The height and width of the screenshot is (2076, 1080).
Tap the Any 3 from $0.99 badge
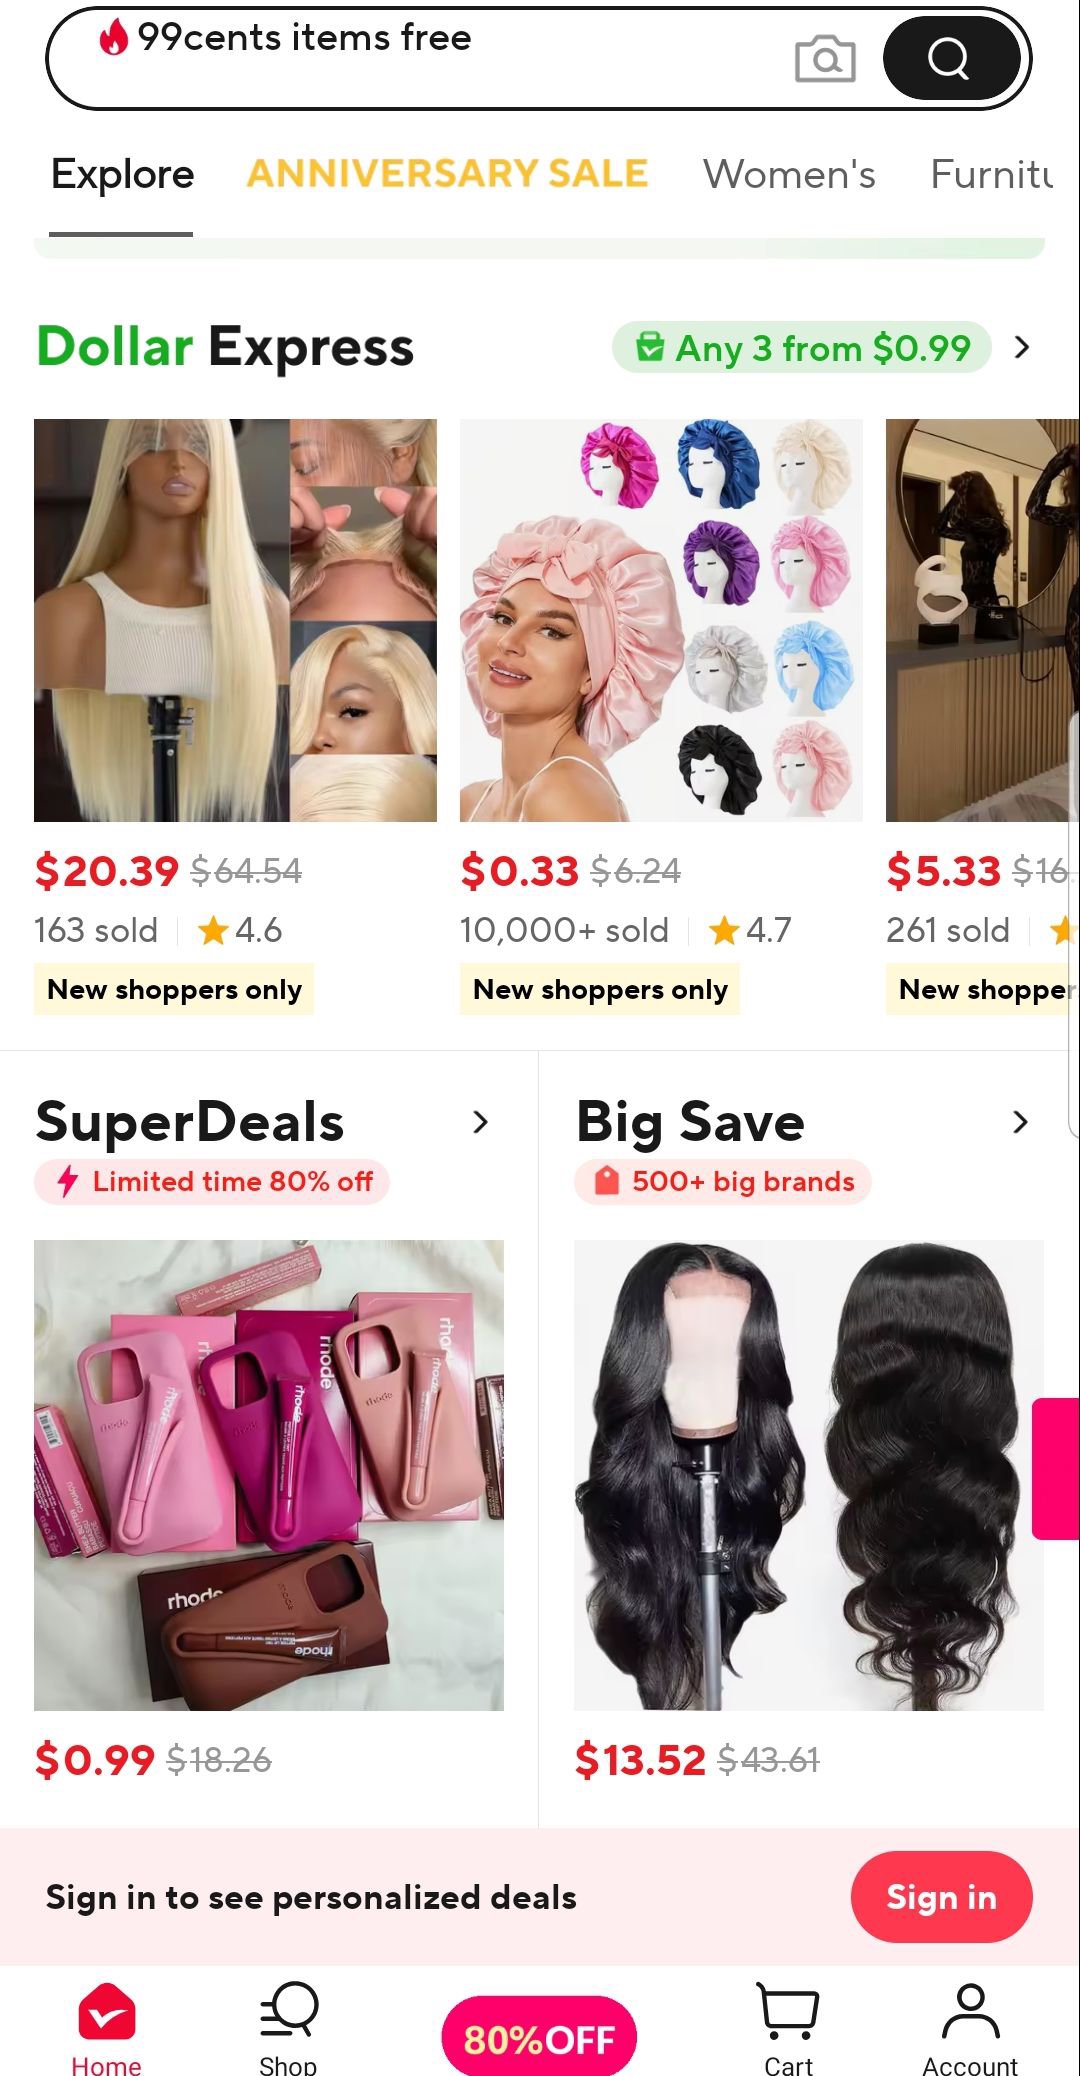pyautogui.click(x=802, y=348)
